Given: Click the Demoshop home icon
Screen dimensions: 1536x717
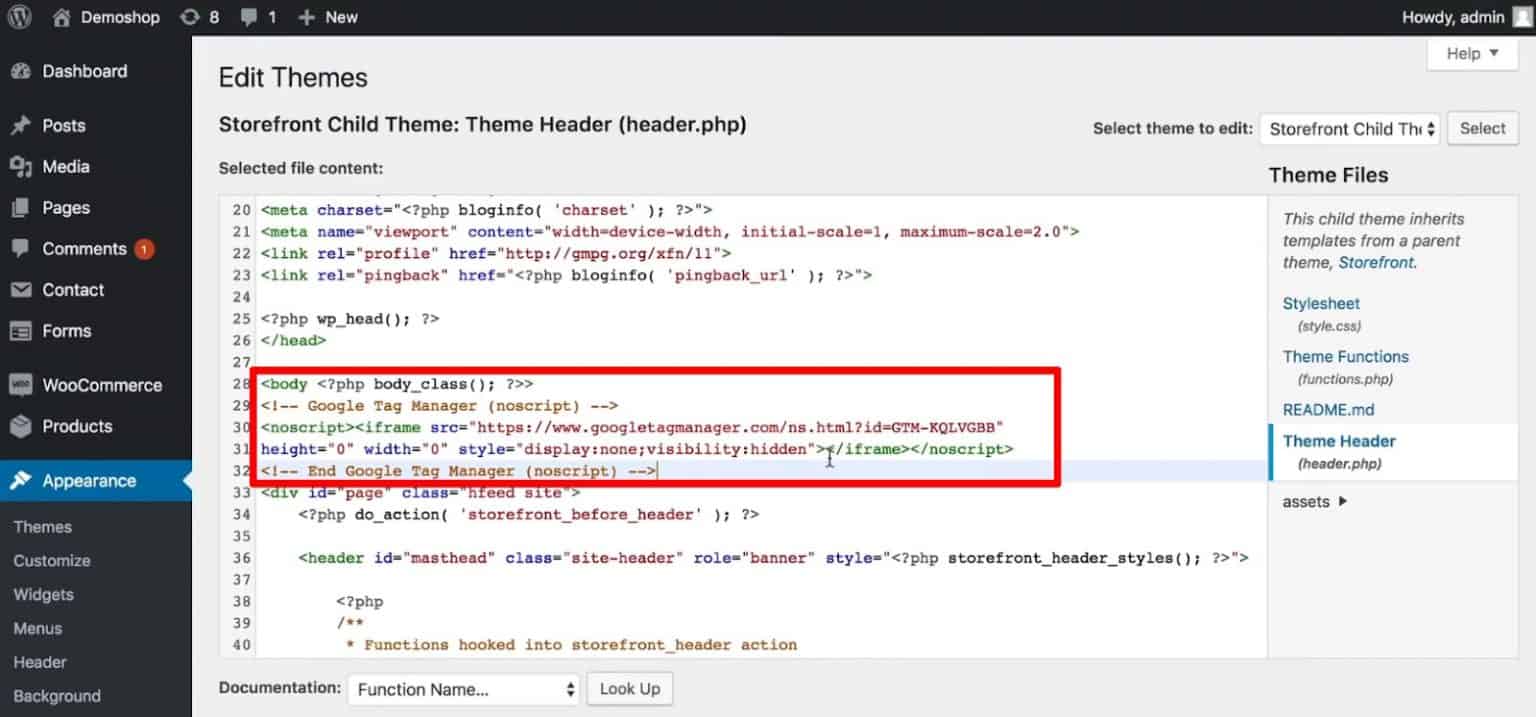Looking at the screenshot, I should [x=60, y=16].
